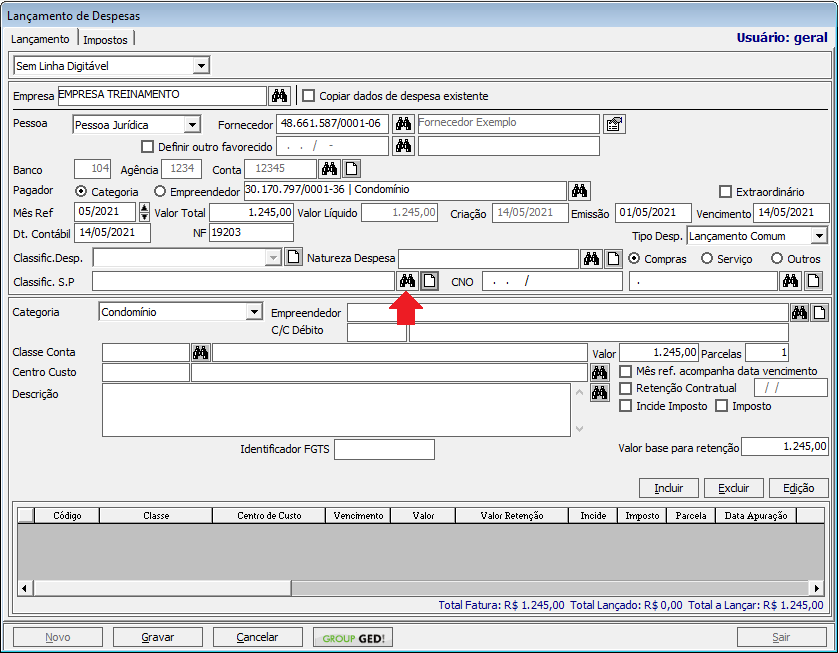Select Outros radio option
The image size is (839, 653).
tap(777, 259)
